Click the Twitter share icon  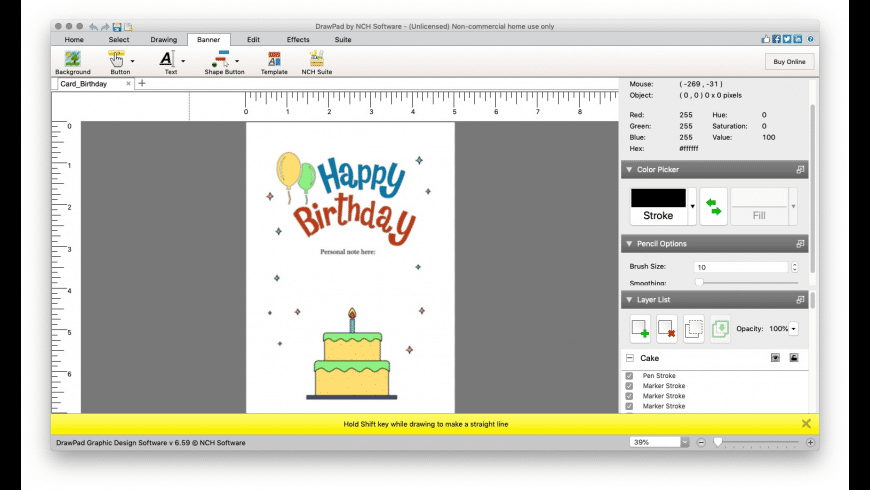coord(787,39)
